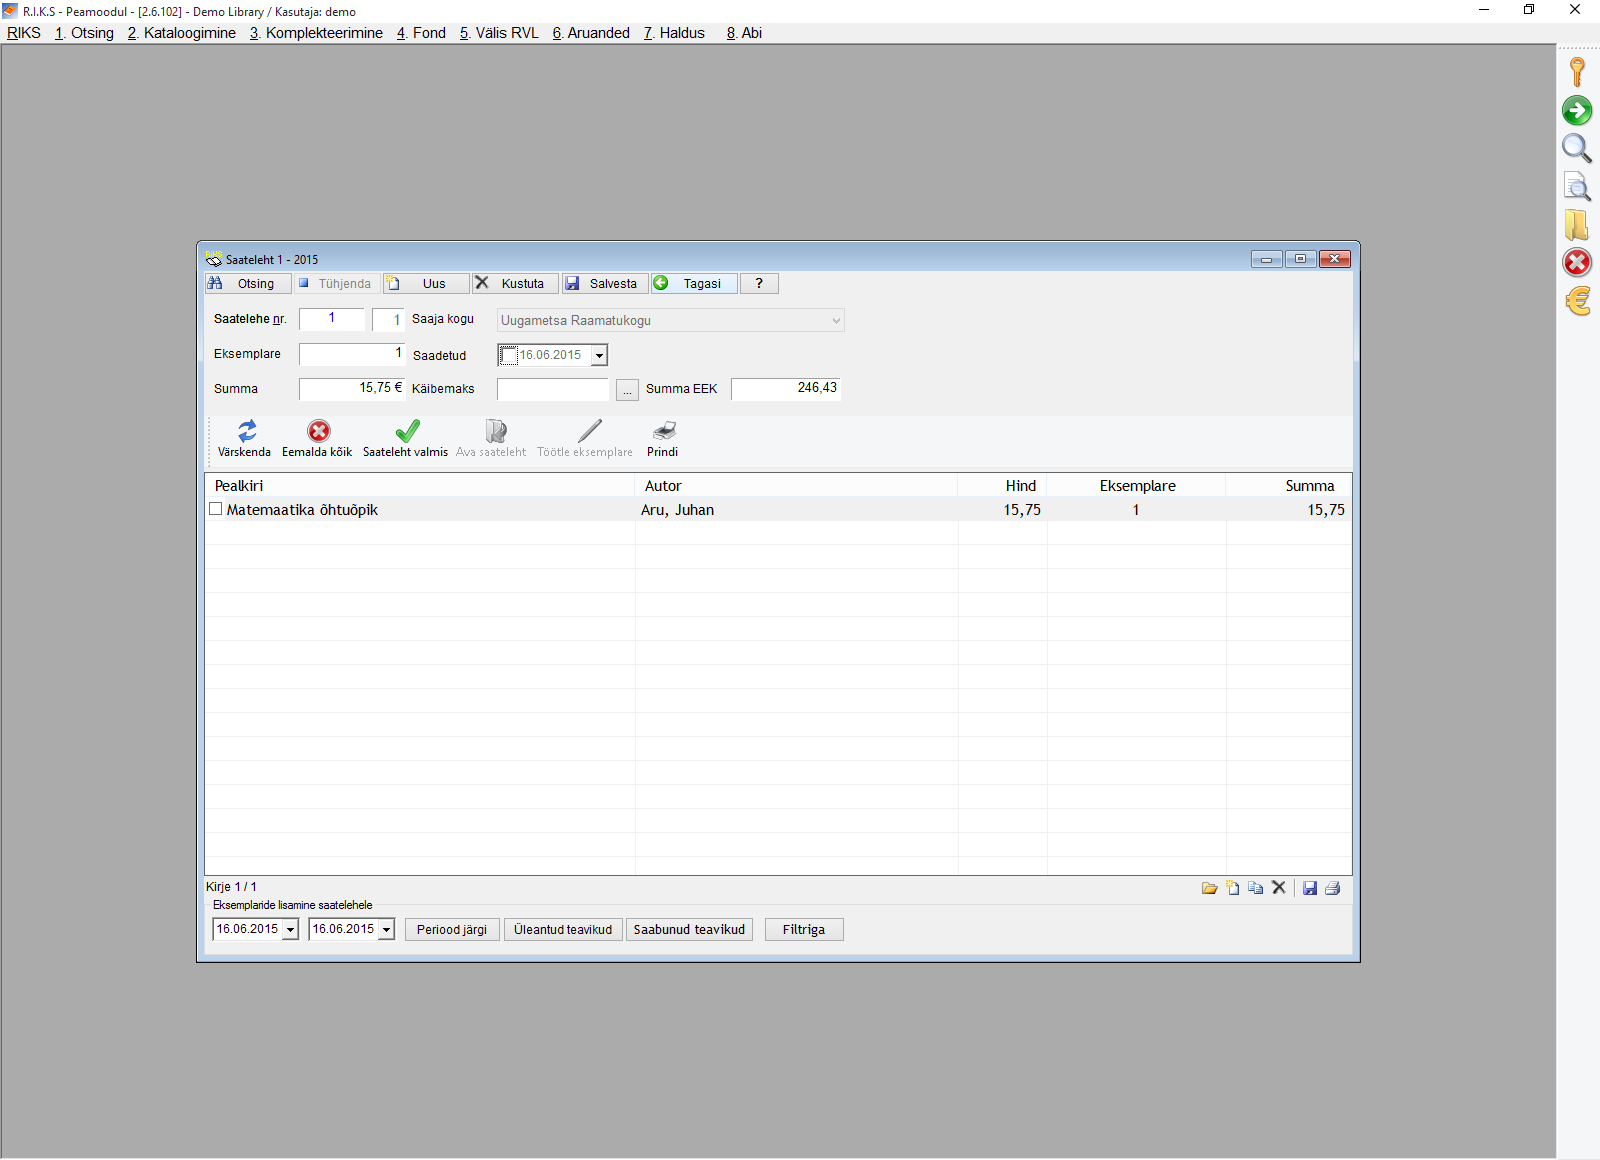Click the floppy disk icon below table
Image resolution: width=1600 pixels, height=1160 pixels.
[1310, 888]
